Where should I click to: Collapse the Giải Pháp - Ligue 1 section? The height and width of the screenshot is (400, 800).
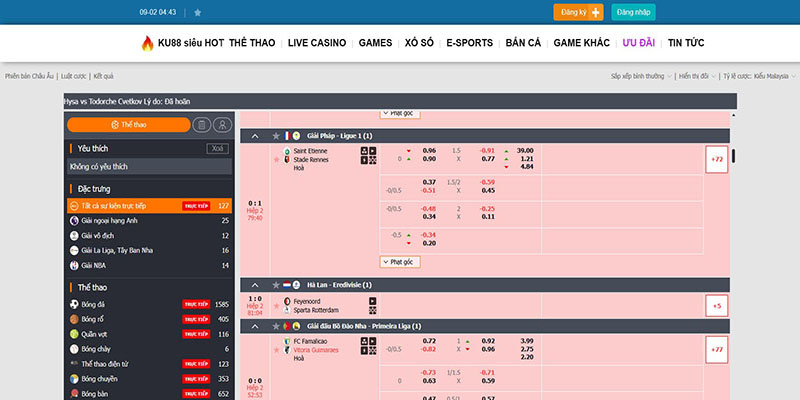pyautogui.click(x=256, y=136)
